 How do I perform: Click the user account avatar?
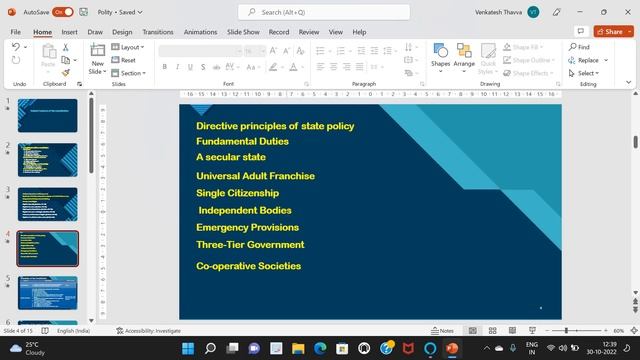(x=533, y=12)
